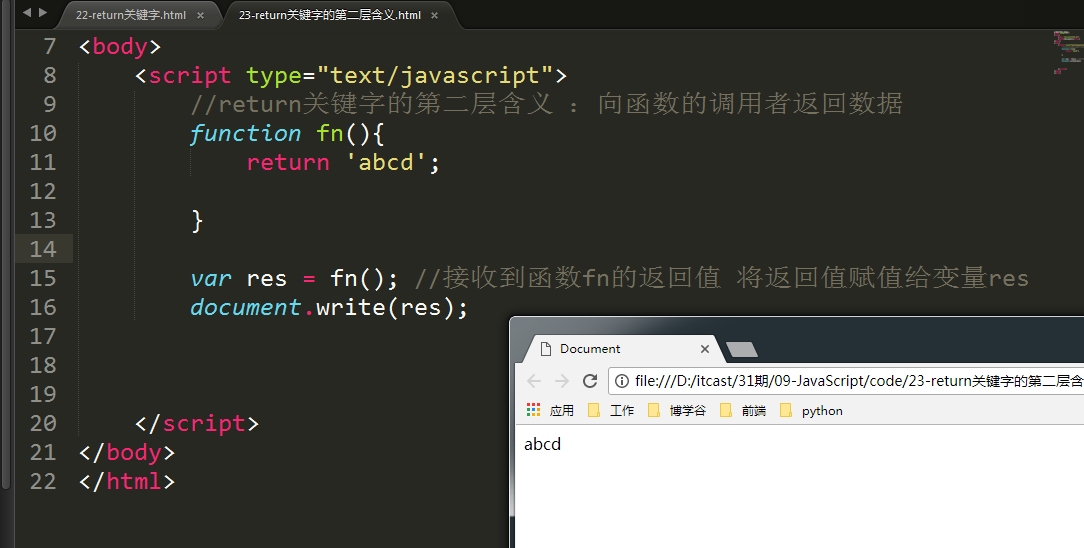The image size is (1084, 548).
Task: Click the opening body tag on line 7
Action: [120, 46]
